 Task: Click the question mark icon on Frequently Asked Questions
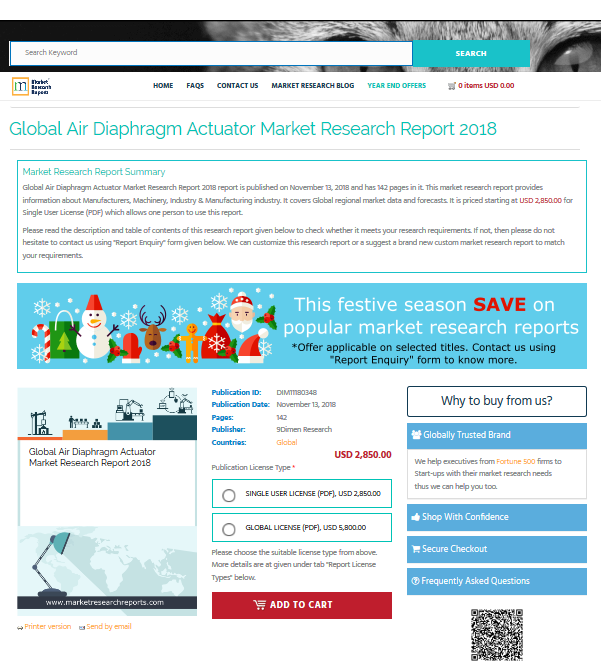416,581
